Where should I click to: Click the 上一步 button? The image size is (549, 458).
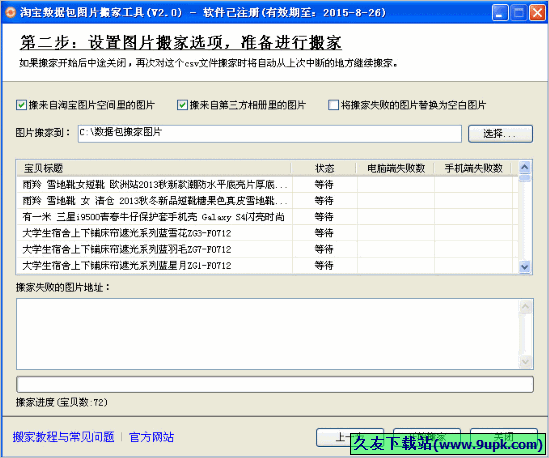[x=350, y=437]
